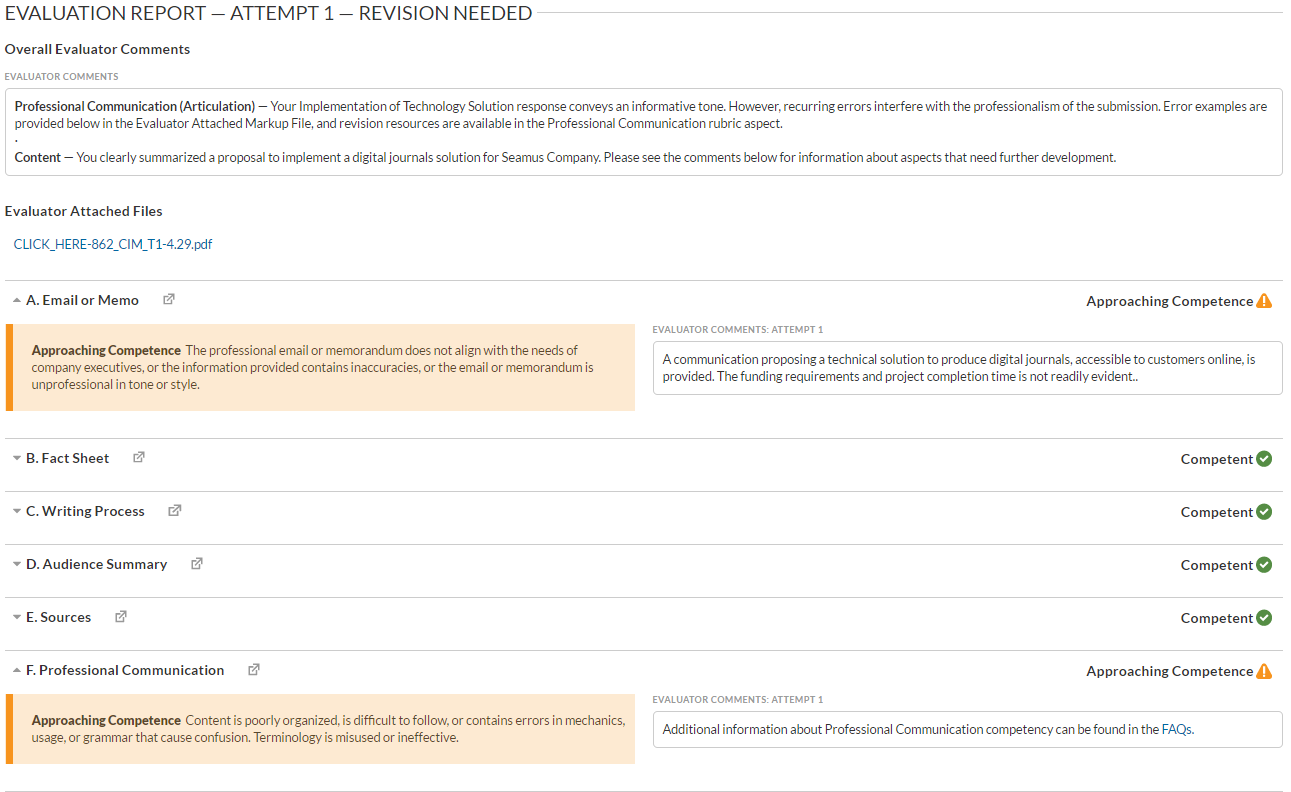Viewport: 1291px width, 792px height.
Task: Click warning icon beside Professional Communication status
Action: pos(1264,671)
